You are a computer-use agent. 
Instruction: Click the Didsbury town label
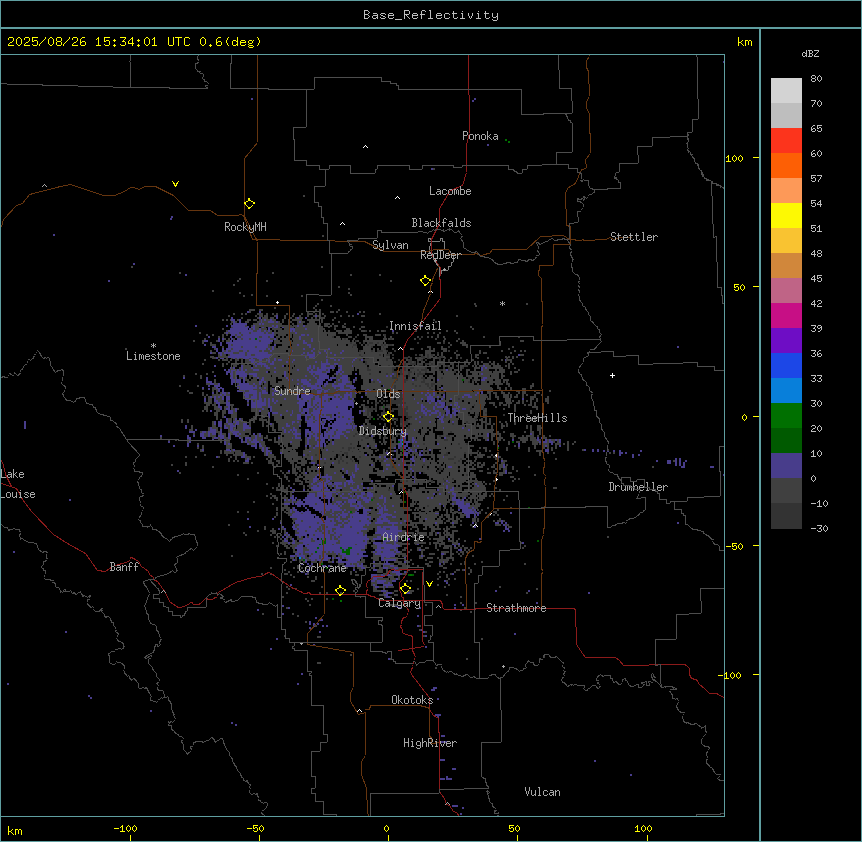(382, 431)
